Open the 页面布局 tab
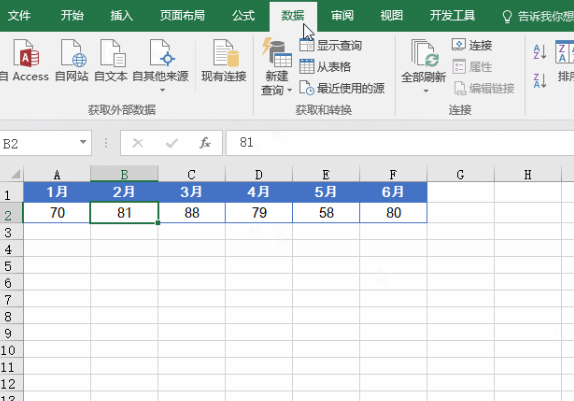The height and width of the screenshot is (401, 574). pyautogui.click(x=182, y=16)
